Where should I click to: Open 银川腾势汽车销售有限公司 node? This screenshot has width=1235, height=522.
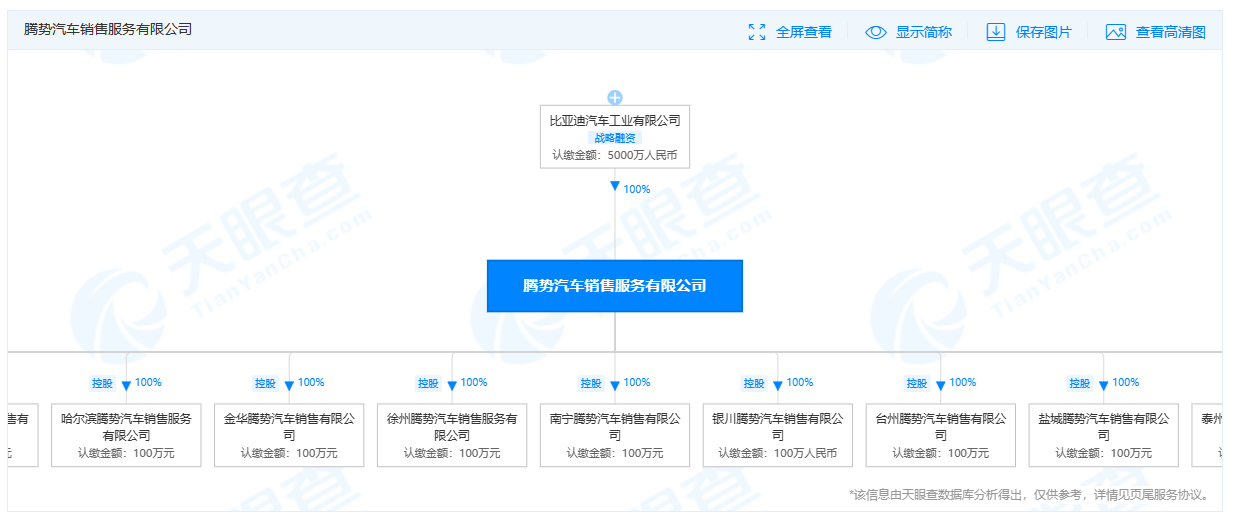pyautogui.click(x=778, y=435)
